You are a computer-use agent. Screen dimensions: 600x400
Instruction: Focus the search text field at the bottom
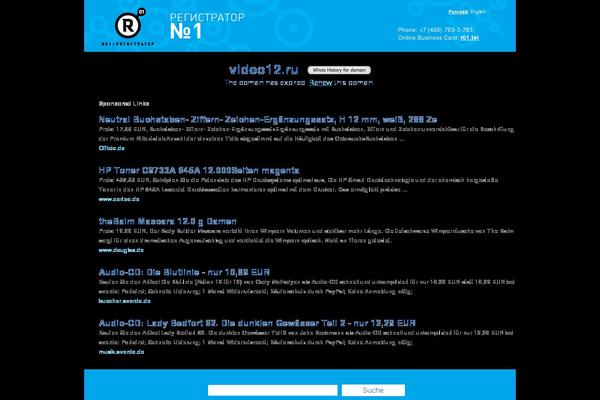[272, 390]
